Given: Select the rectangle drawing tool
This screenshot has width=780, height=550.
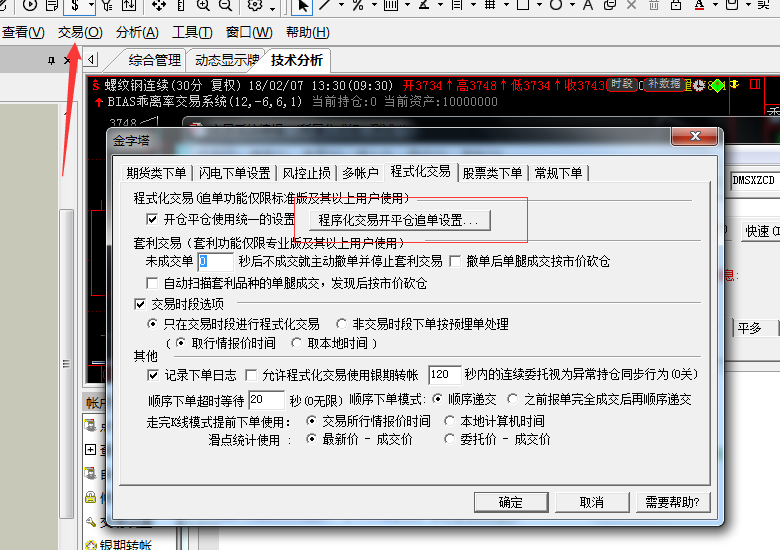Looking at the screenshot, I should pos(523,5).
